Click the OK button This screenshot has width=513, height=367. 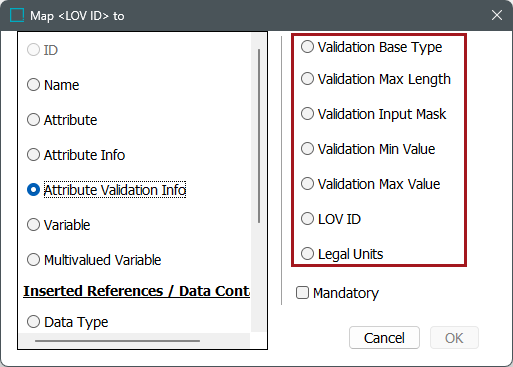[454, 338]
